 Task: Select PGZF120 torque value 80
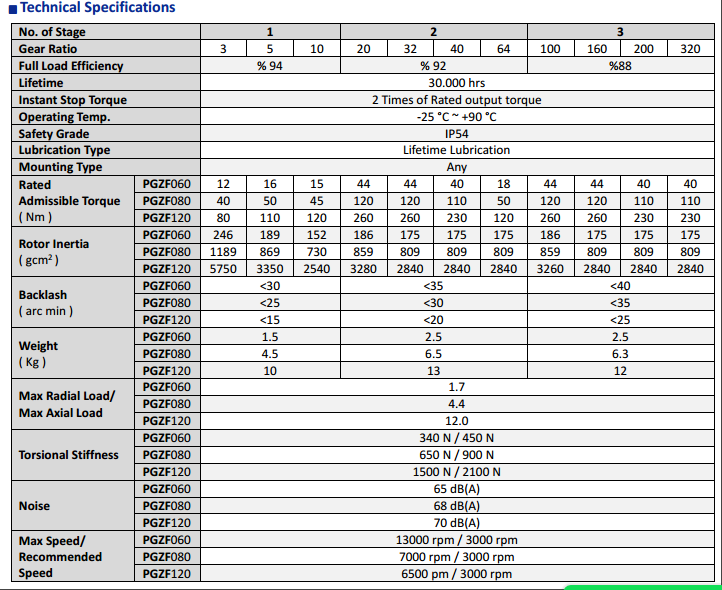(x=223, y=218)
